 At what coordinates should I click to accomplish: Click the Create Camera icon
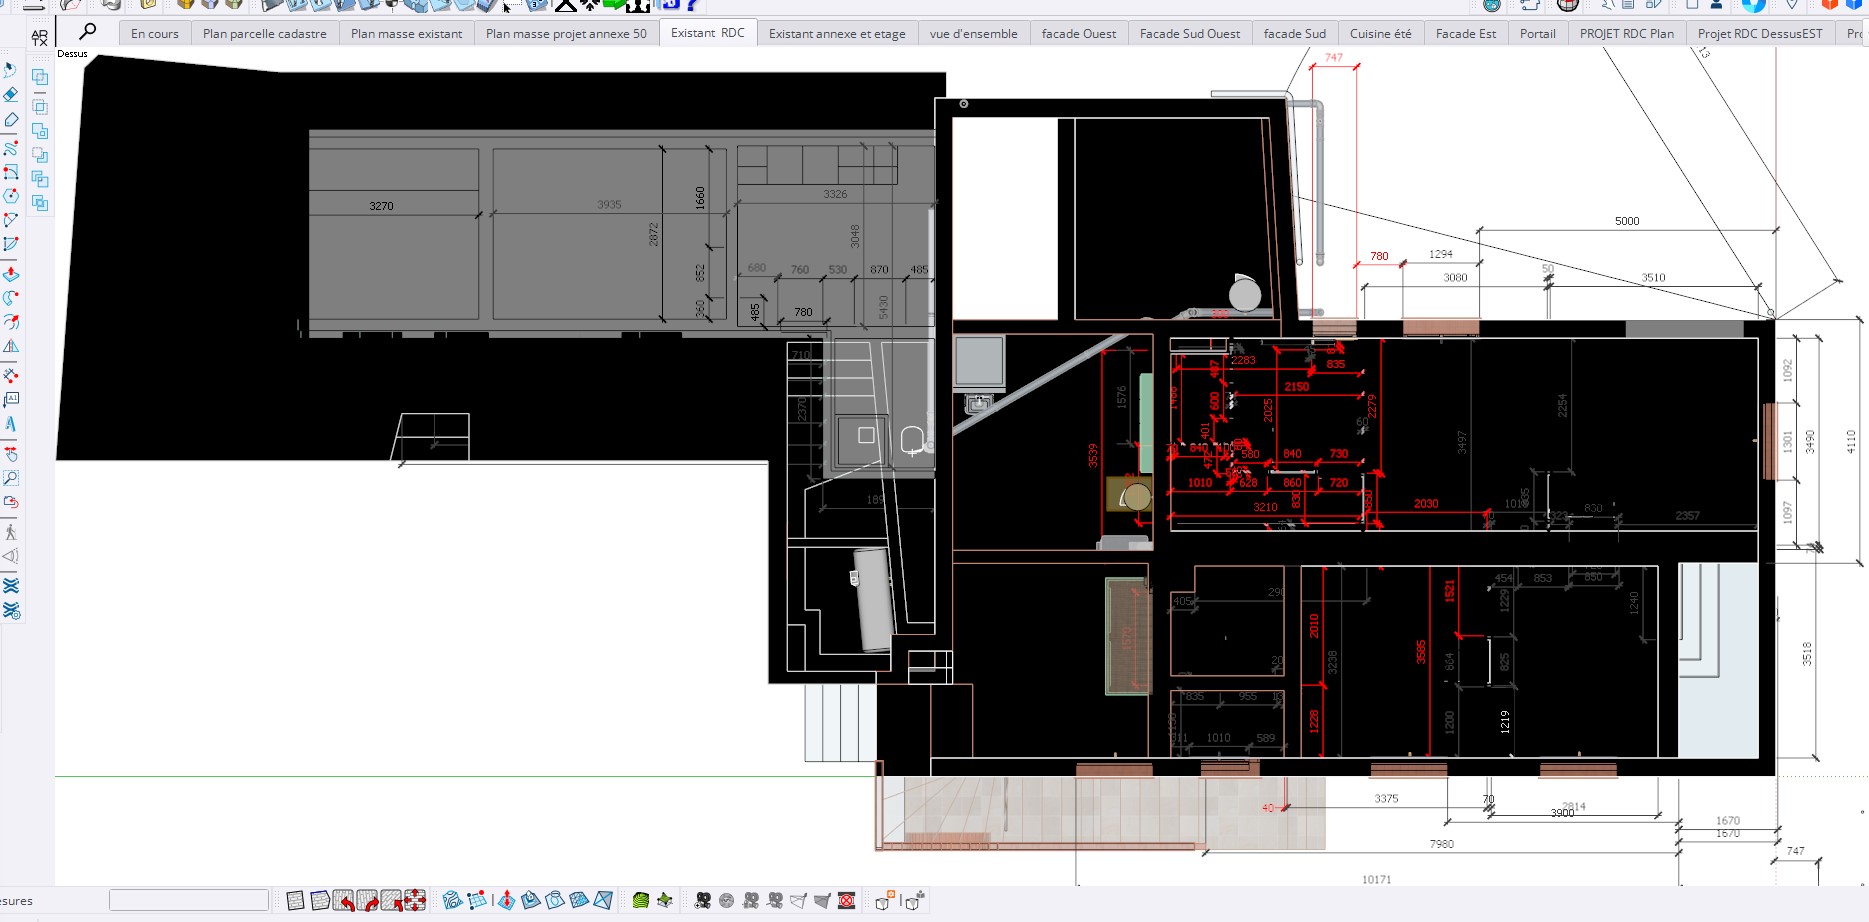703,901
